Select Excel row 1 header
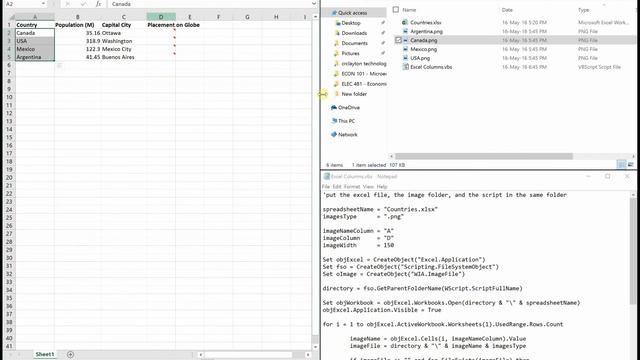This screenshot has width=640, height=360. (x=9, y=25)
